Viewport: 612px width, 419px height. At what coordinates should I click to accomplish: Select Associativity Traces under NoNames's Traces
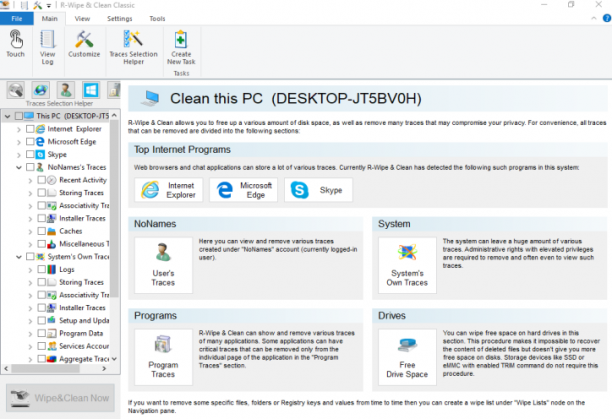pyautogui.click(x=73, y=206)
